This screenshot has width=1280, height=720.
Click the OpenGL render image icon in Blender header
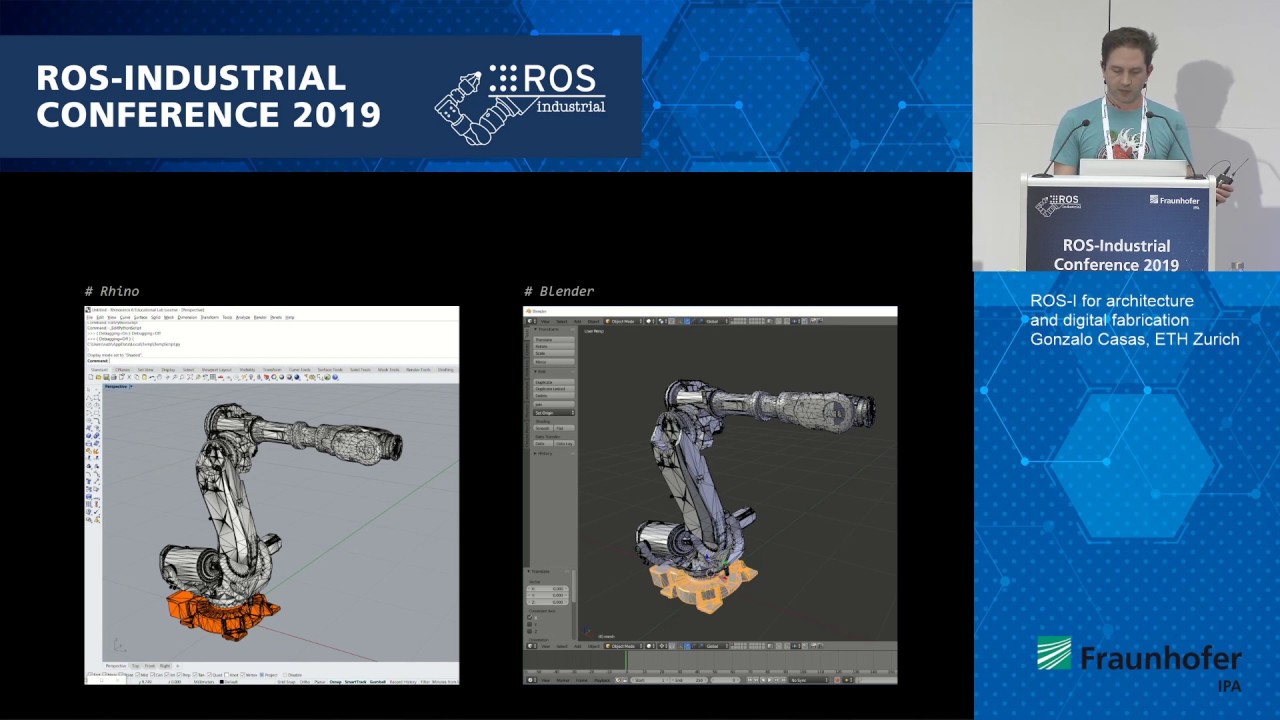pos(813,321)
